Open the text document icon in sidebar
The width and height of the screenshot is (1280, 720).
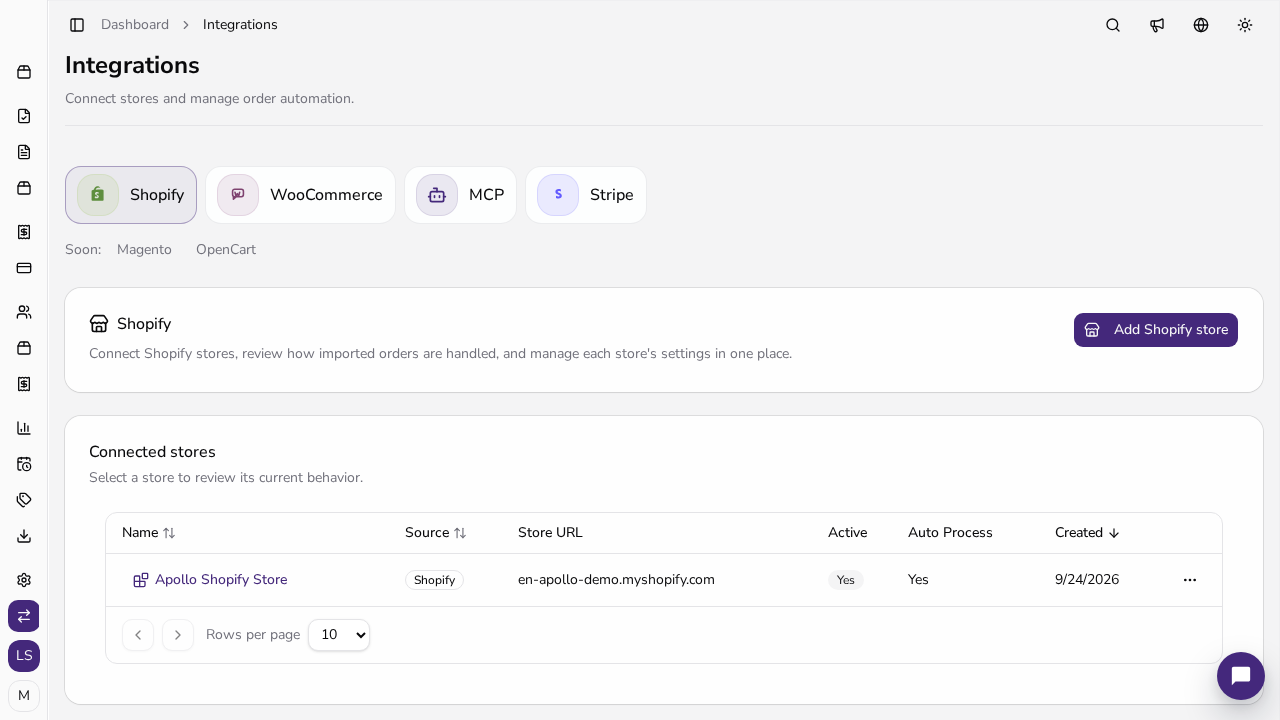tap(24, 152)
